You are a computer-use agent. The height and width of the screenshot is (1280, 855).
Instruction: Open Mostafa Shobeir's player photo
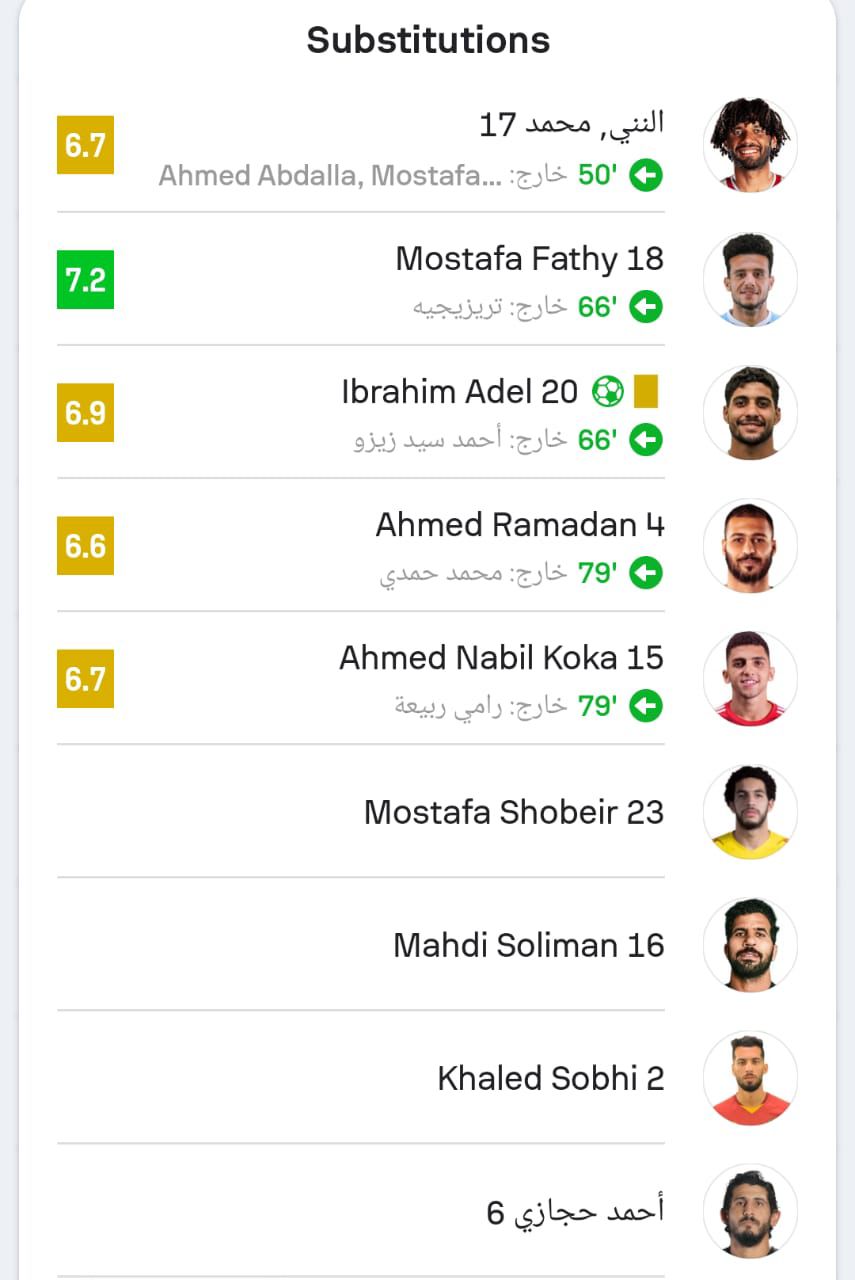[x=750, y=811]
